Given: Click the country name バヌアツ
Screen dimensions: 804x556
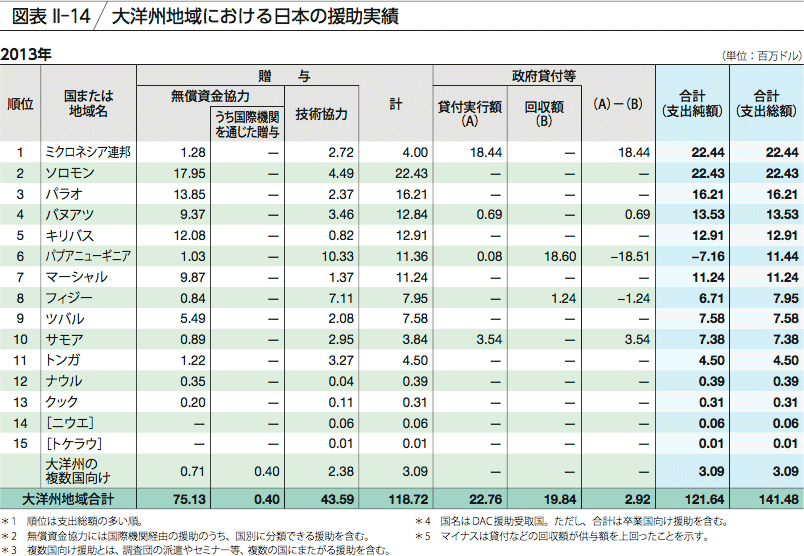Looking at the screenshot, I should pos(70,215).
